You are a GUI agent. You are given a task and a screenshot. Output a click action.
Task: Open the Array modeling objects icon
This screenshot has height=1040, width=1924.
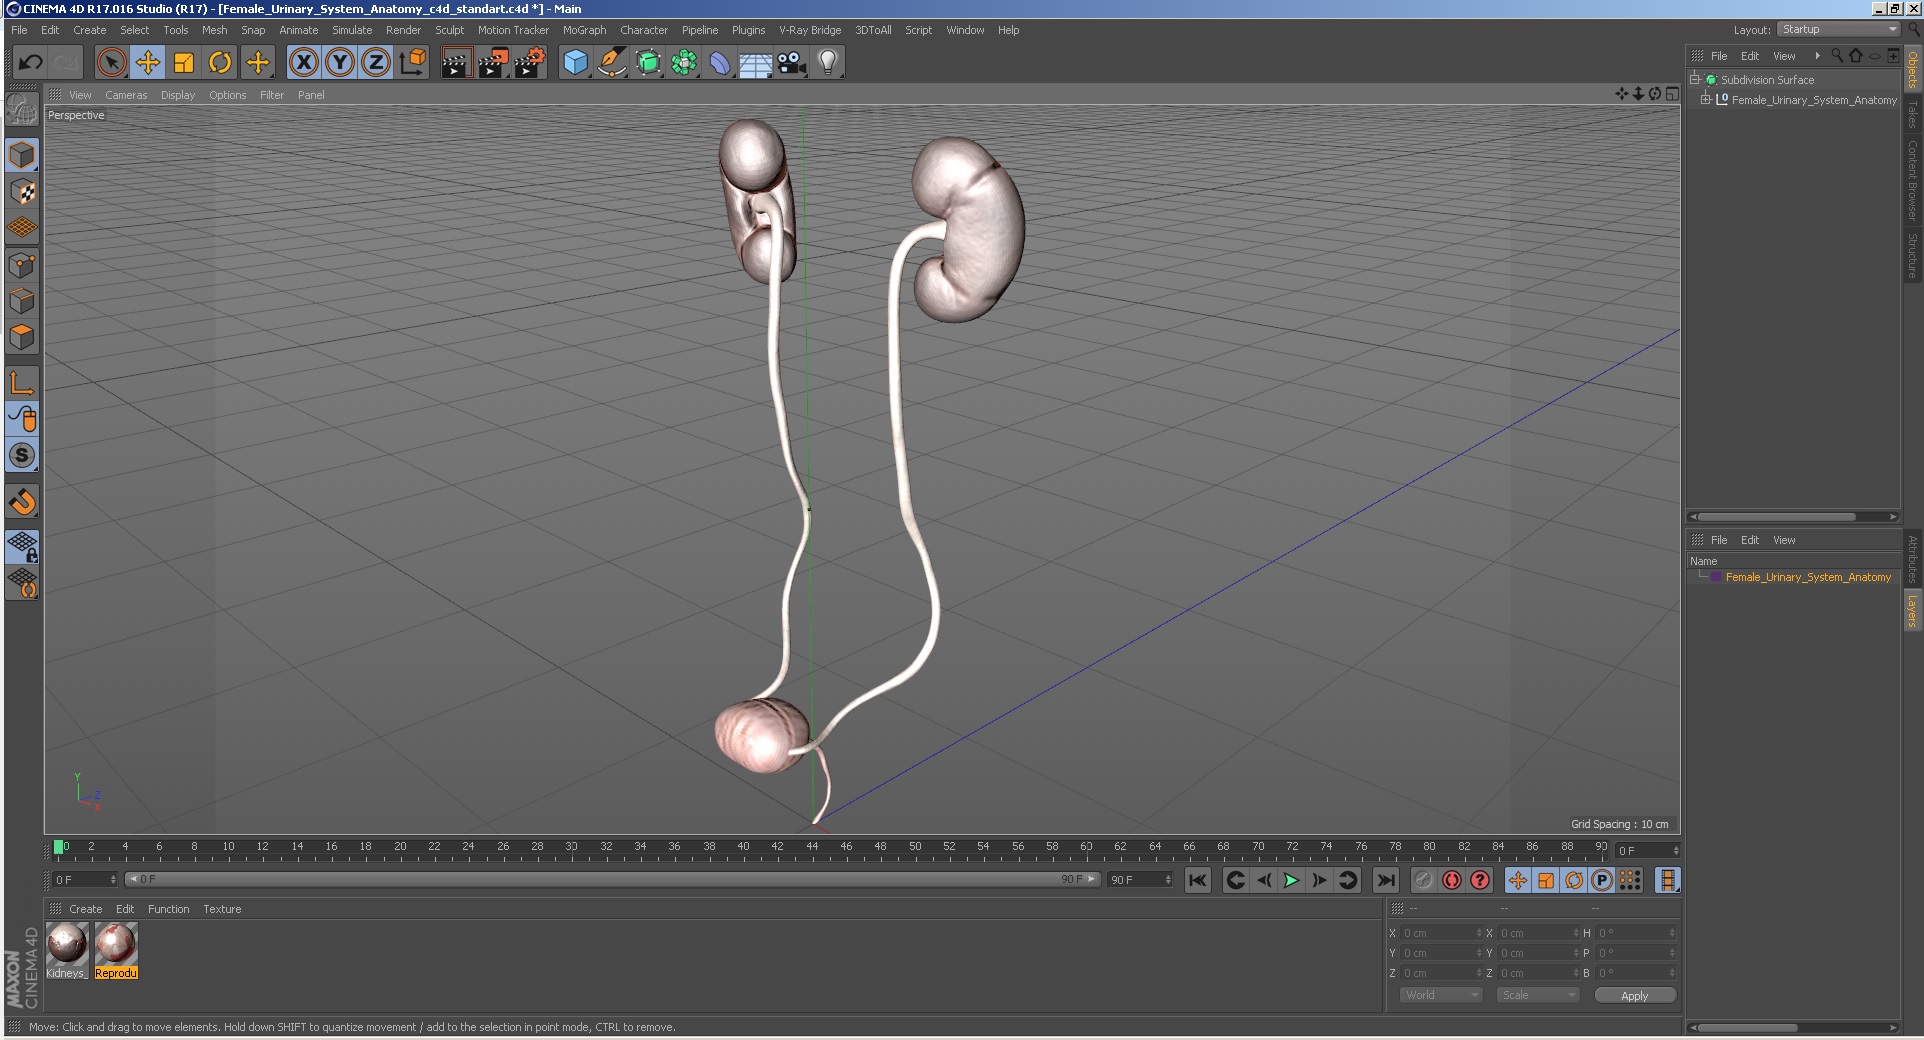click(684, 63)
